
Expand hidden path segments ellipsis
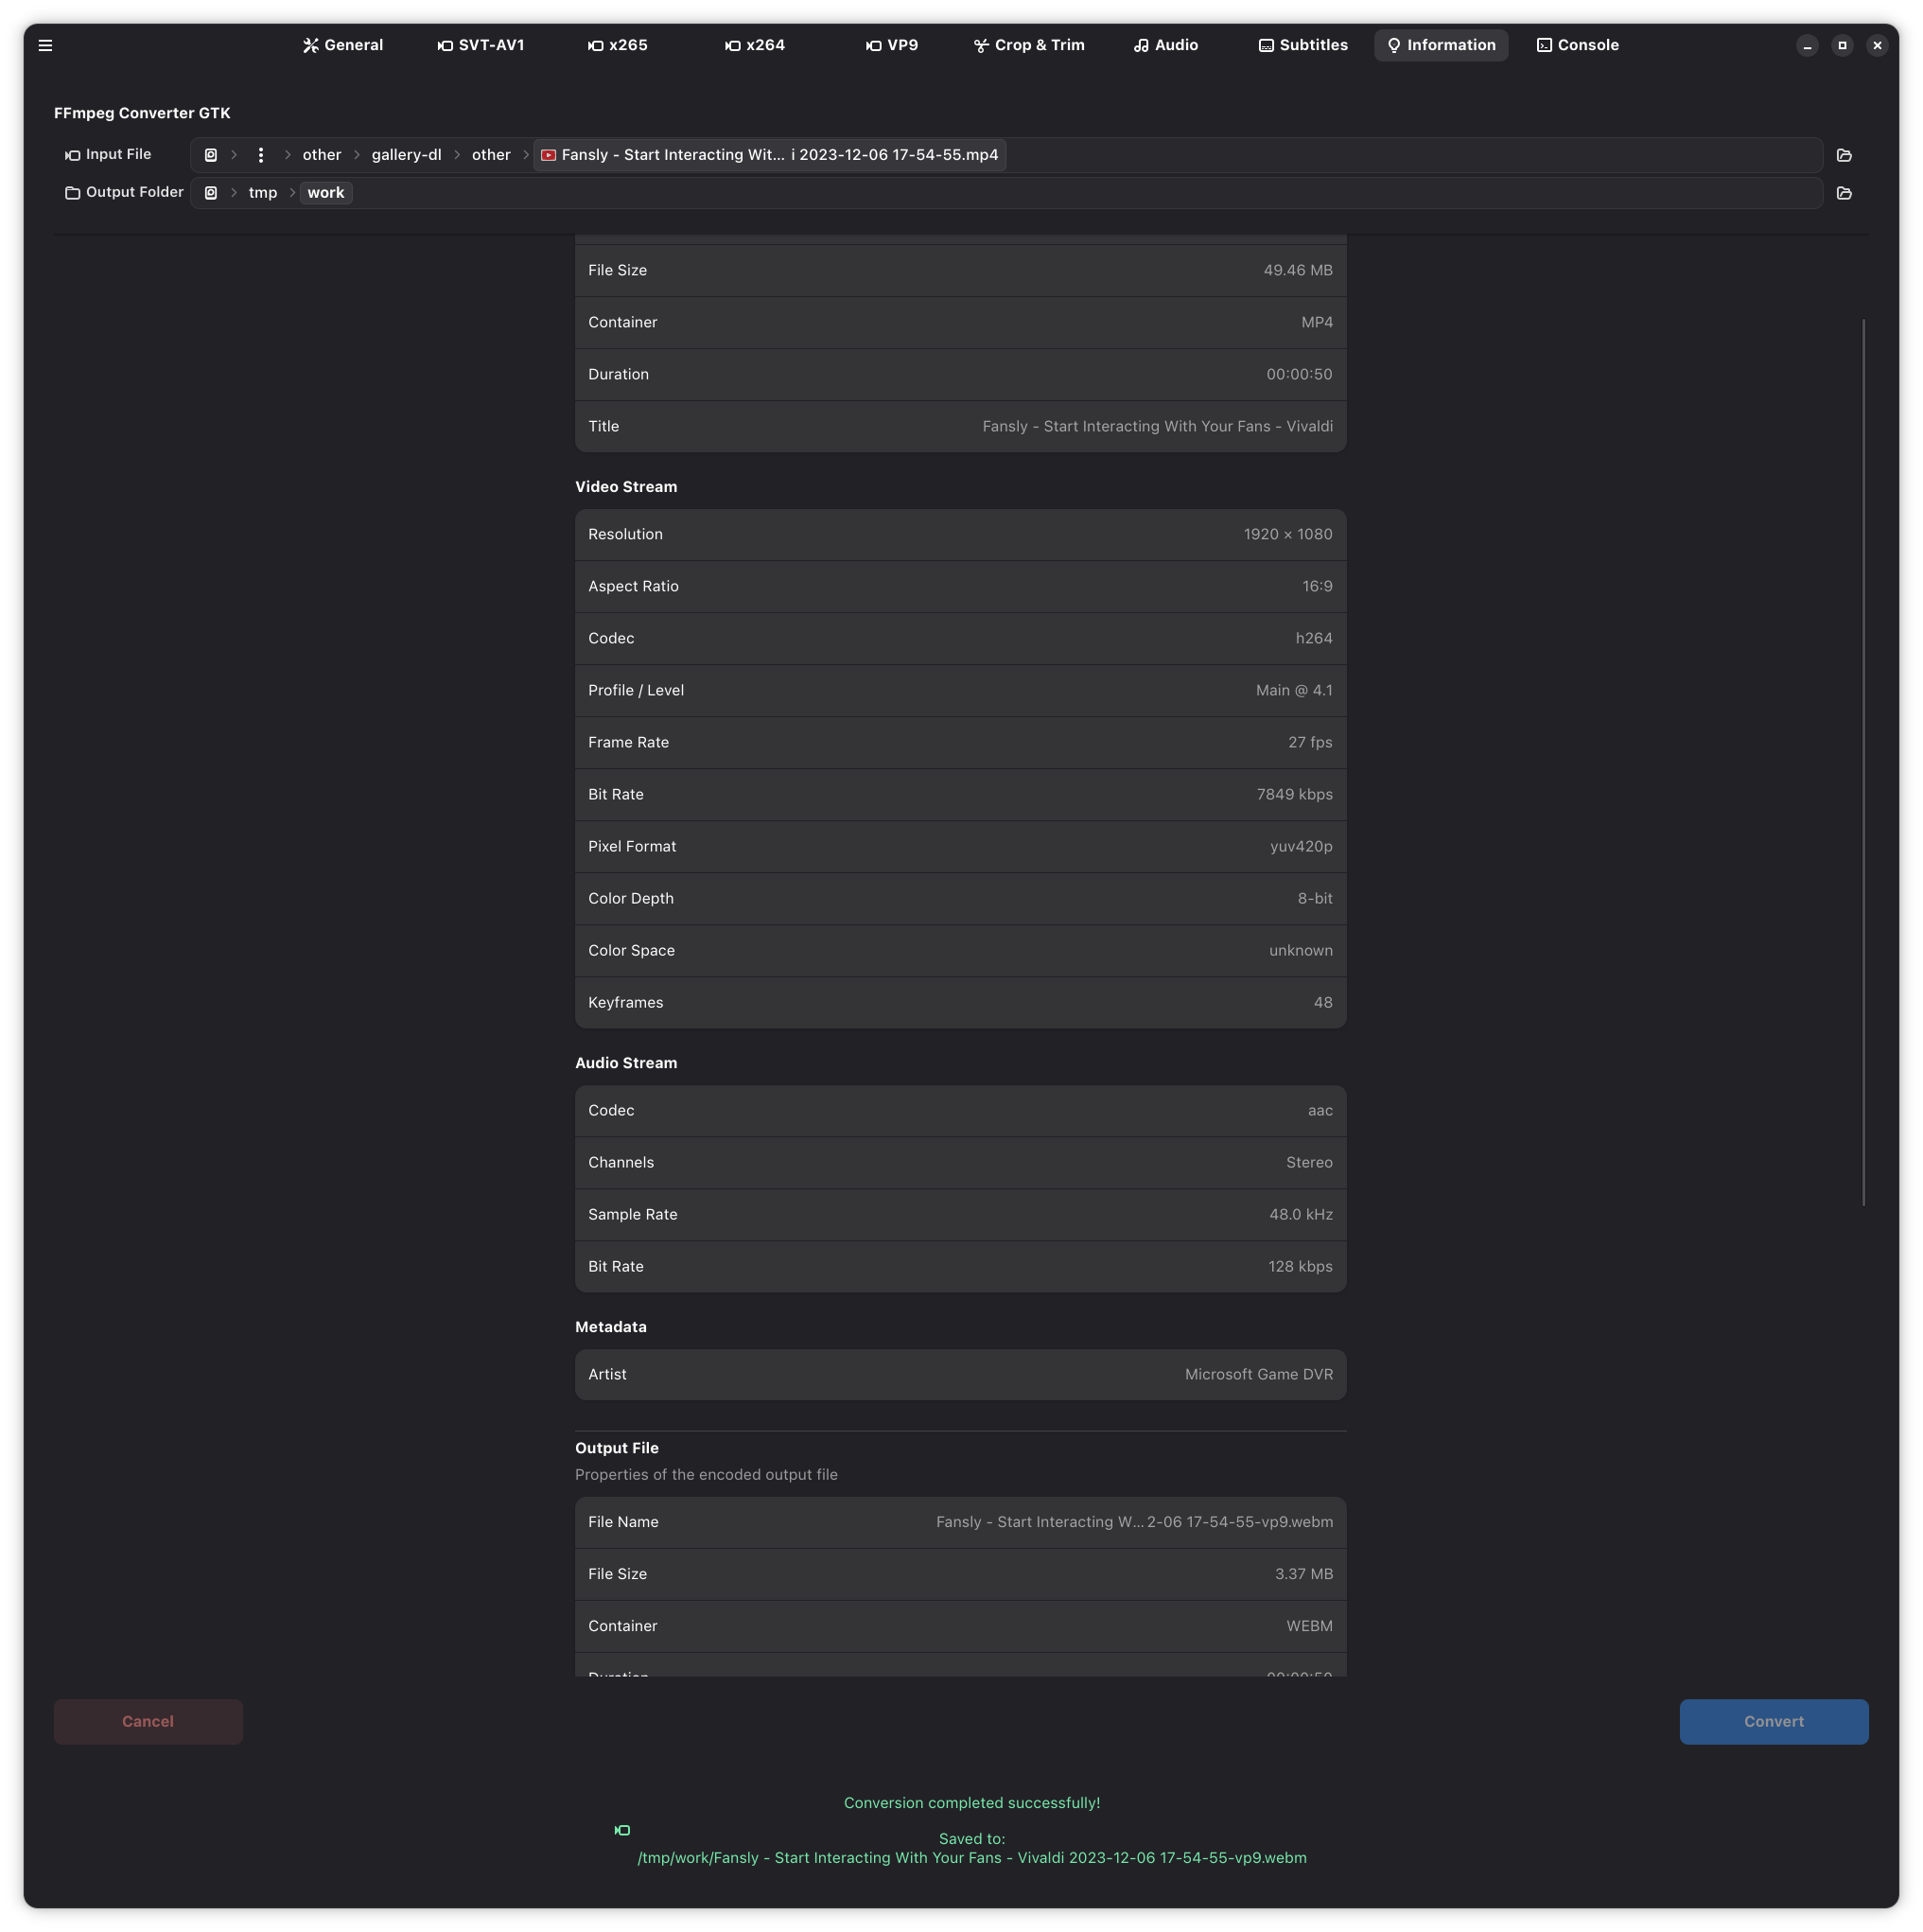tap(261, 155)
